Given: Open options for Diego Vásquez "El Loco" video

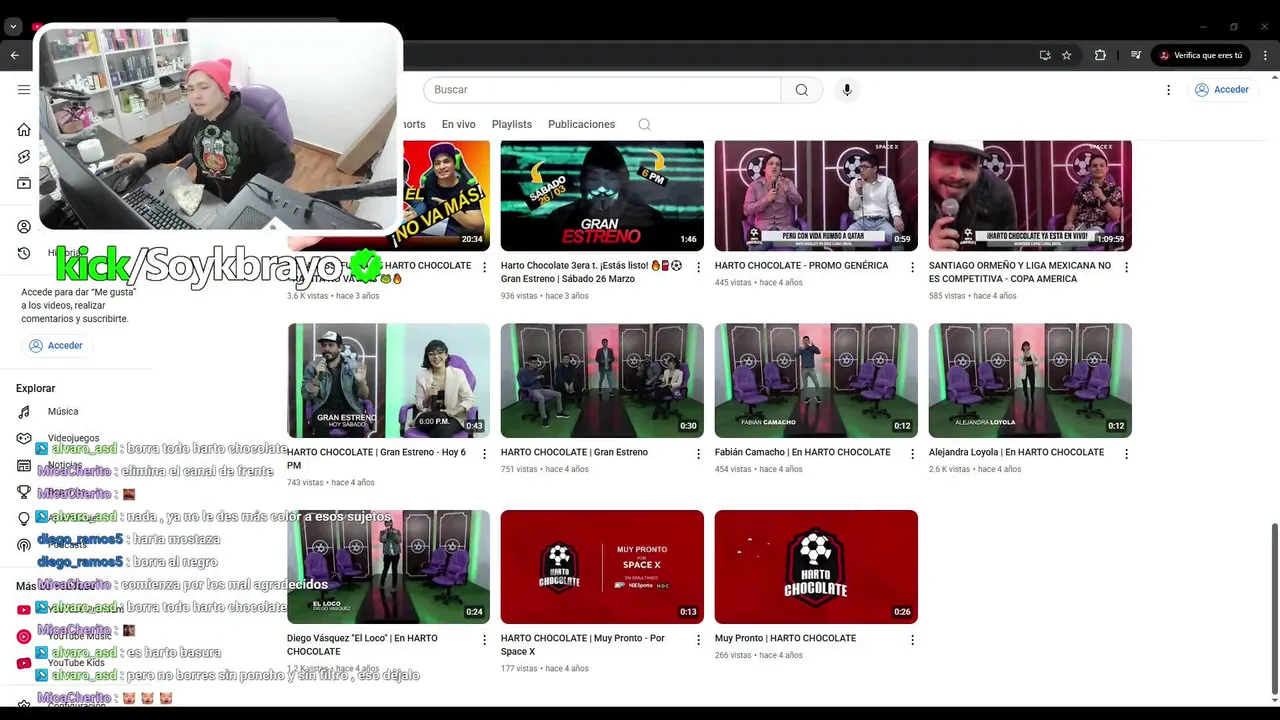Looking at the screenshot, I should (484, 640).
